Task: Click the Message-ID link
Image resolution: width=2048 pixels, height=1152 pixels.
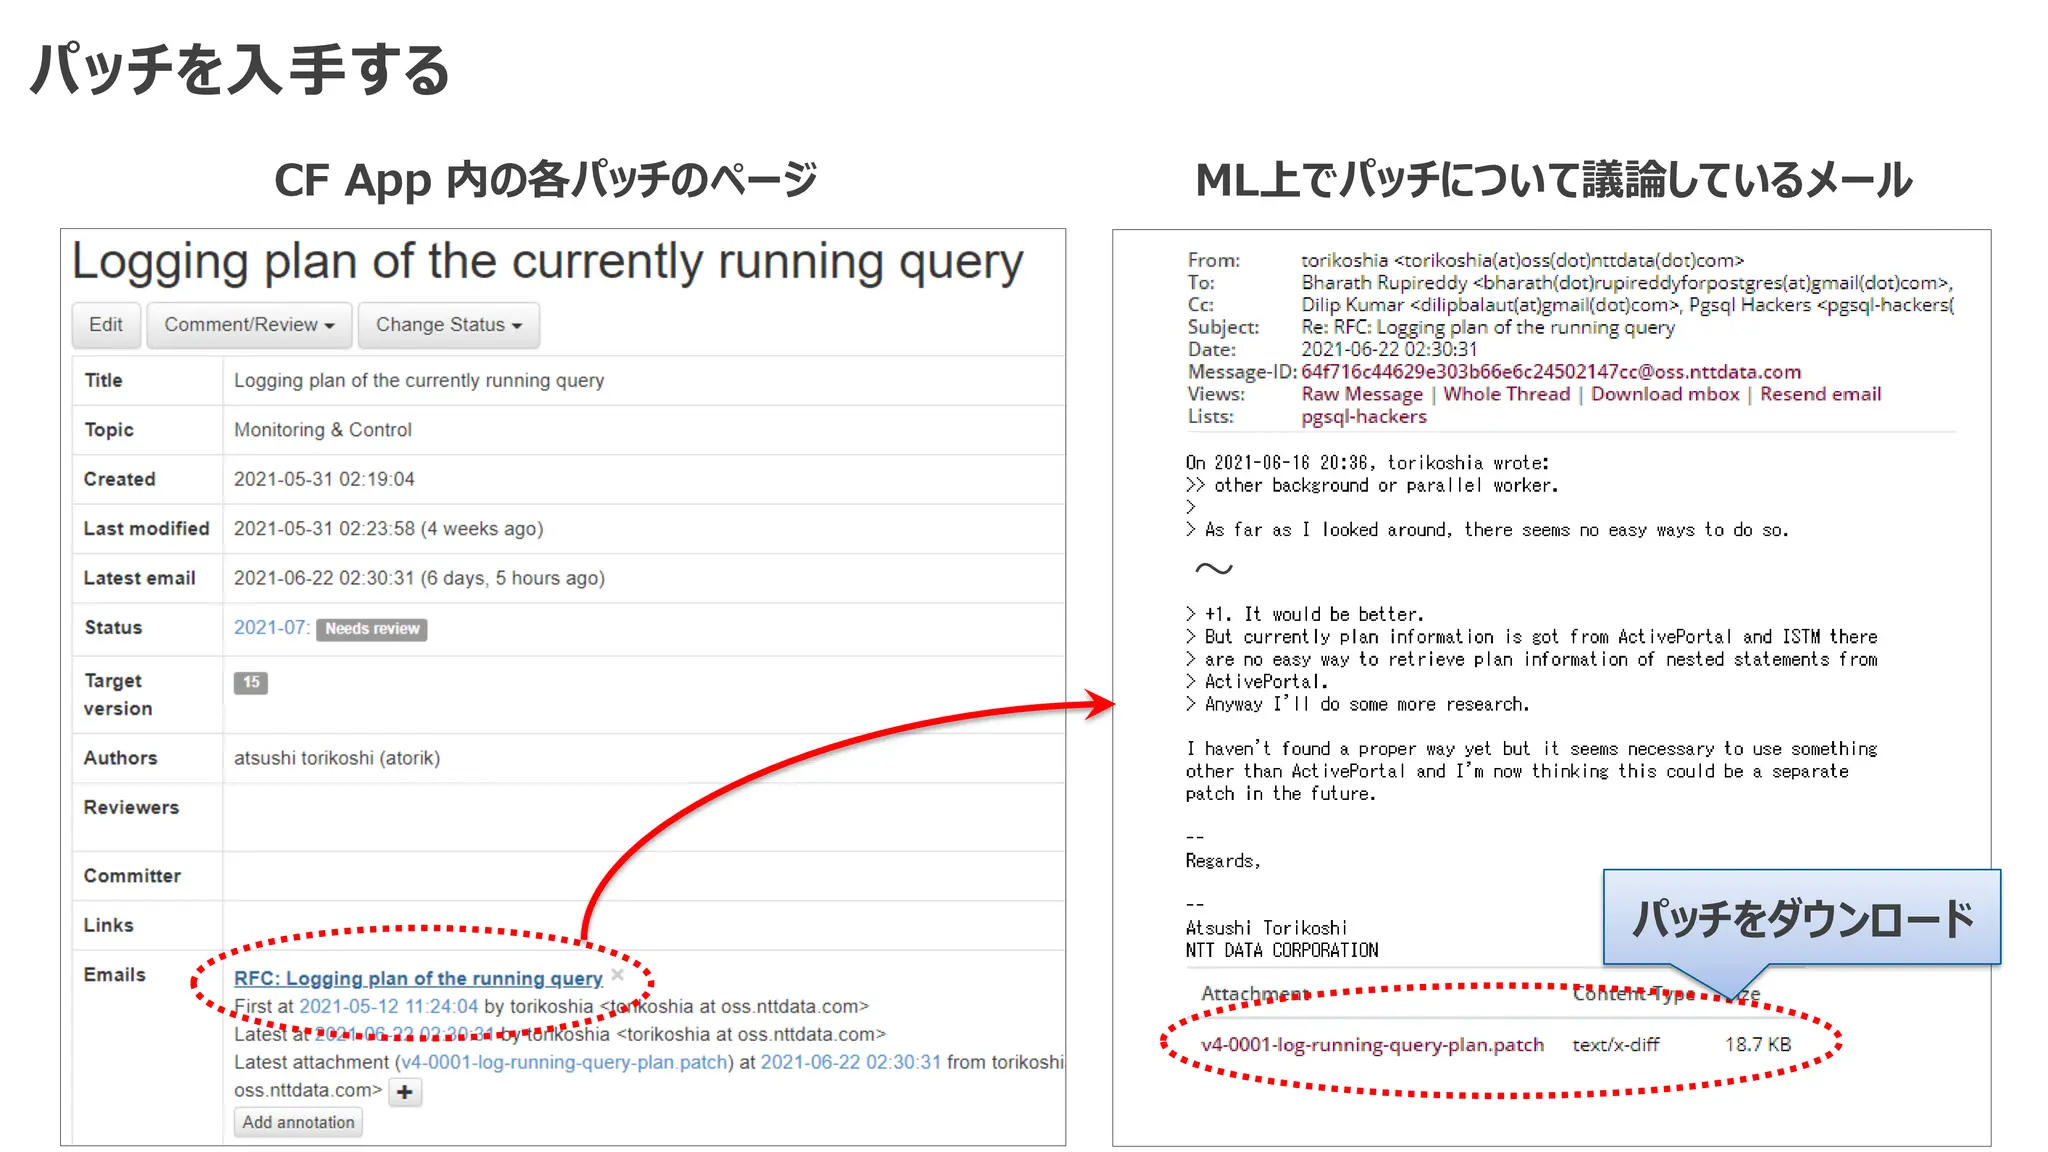Action: 1550,372
